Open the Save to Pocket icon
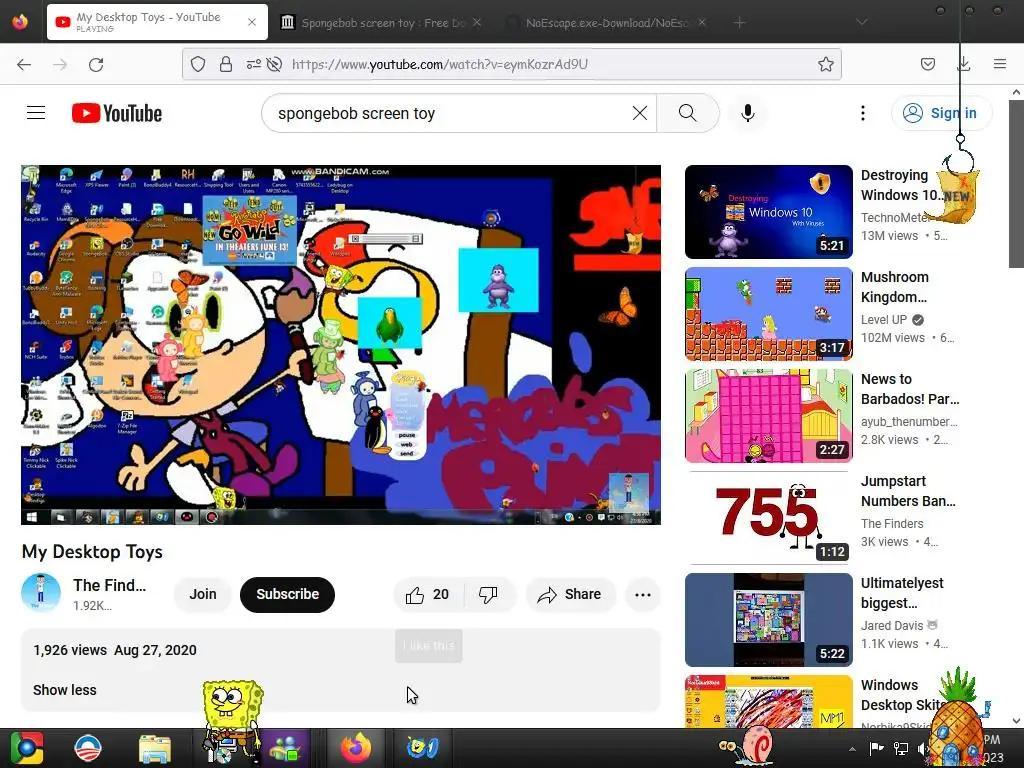 pos(927,64)
